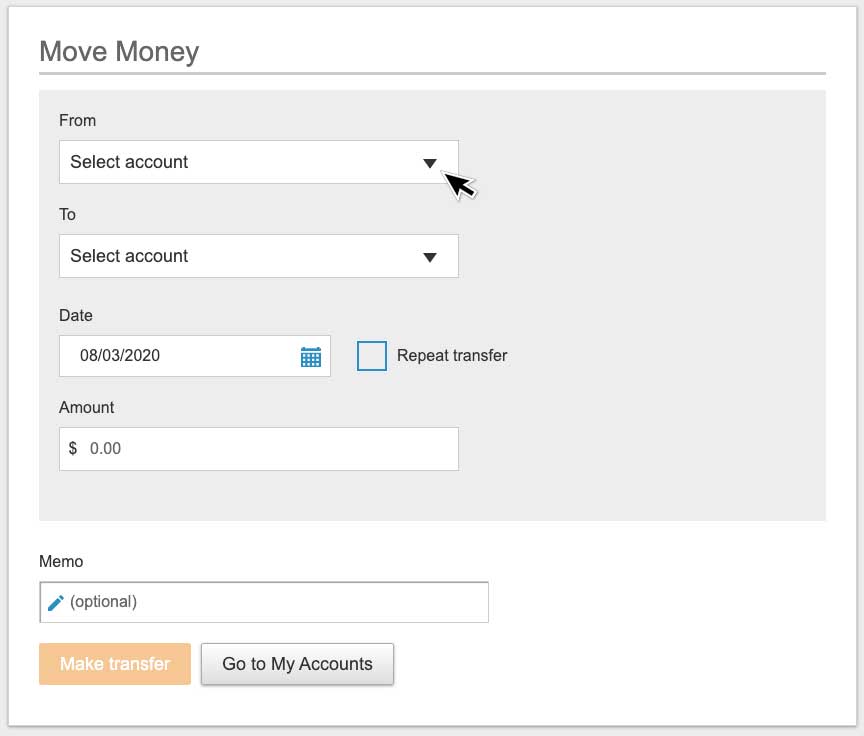This screenshot has width=864, height=736.
Task: Click the pencil icon in Memo field
Action: pyautogui.click(x=56, y=602)
